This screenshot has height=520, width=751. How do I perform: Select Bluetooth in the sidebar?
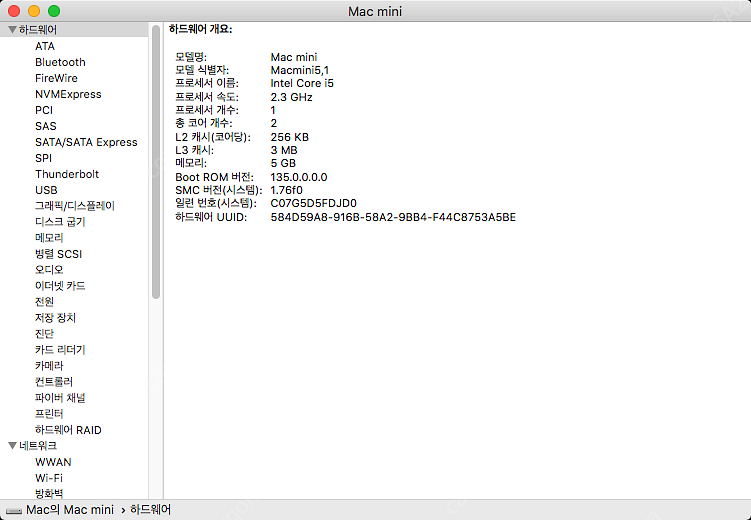pos(60,62)
